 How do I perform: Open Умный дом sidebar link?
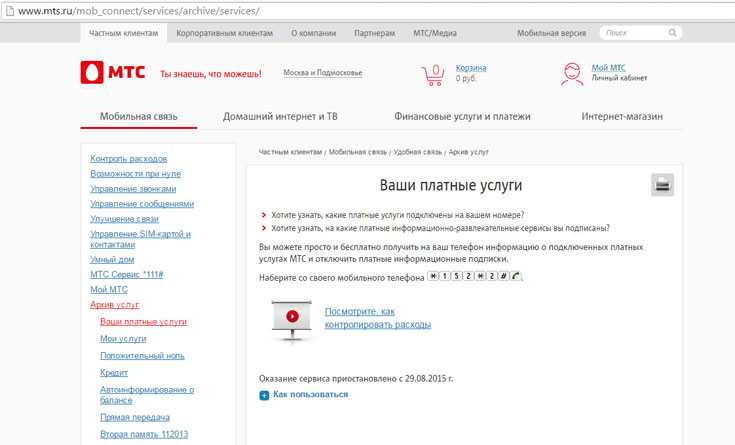pyautogui.click(x=112, y=259)
